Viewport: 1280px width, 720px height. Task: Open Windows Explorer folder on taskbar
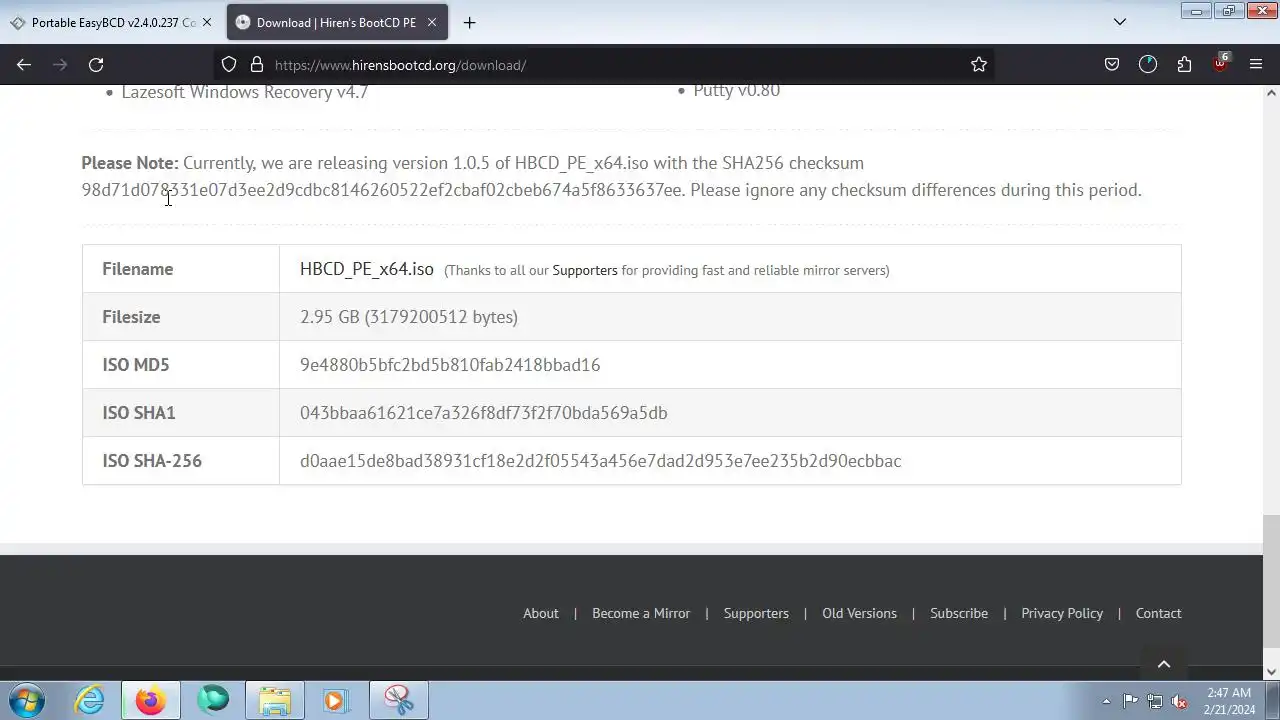coord(275,700)
